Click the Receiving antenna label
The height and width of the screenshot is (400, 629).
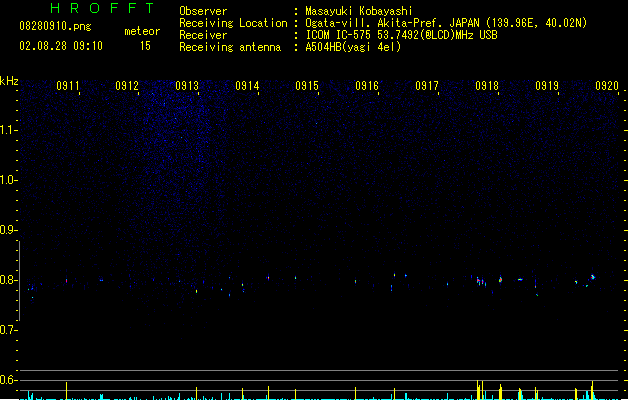pyautogui.click(x=230, y=47)
